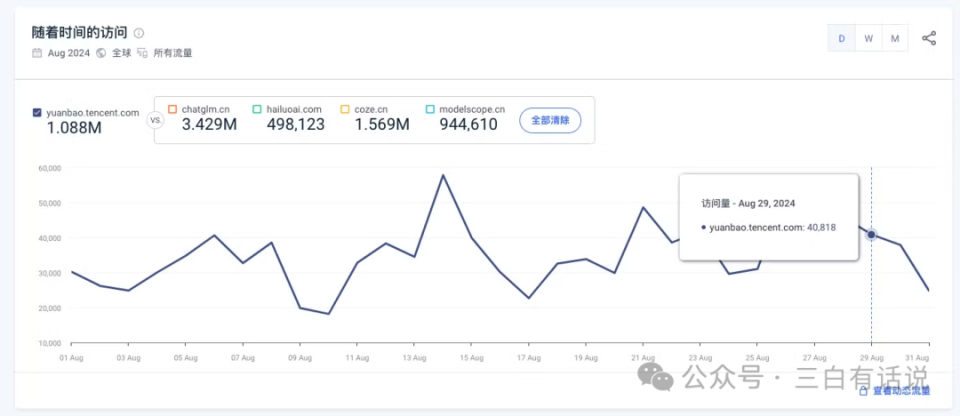Tick the modelscope.cn checkbox
Viewport: 960px width, 416px height.
point(430,109)
